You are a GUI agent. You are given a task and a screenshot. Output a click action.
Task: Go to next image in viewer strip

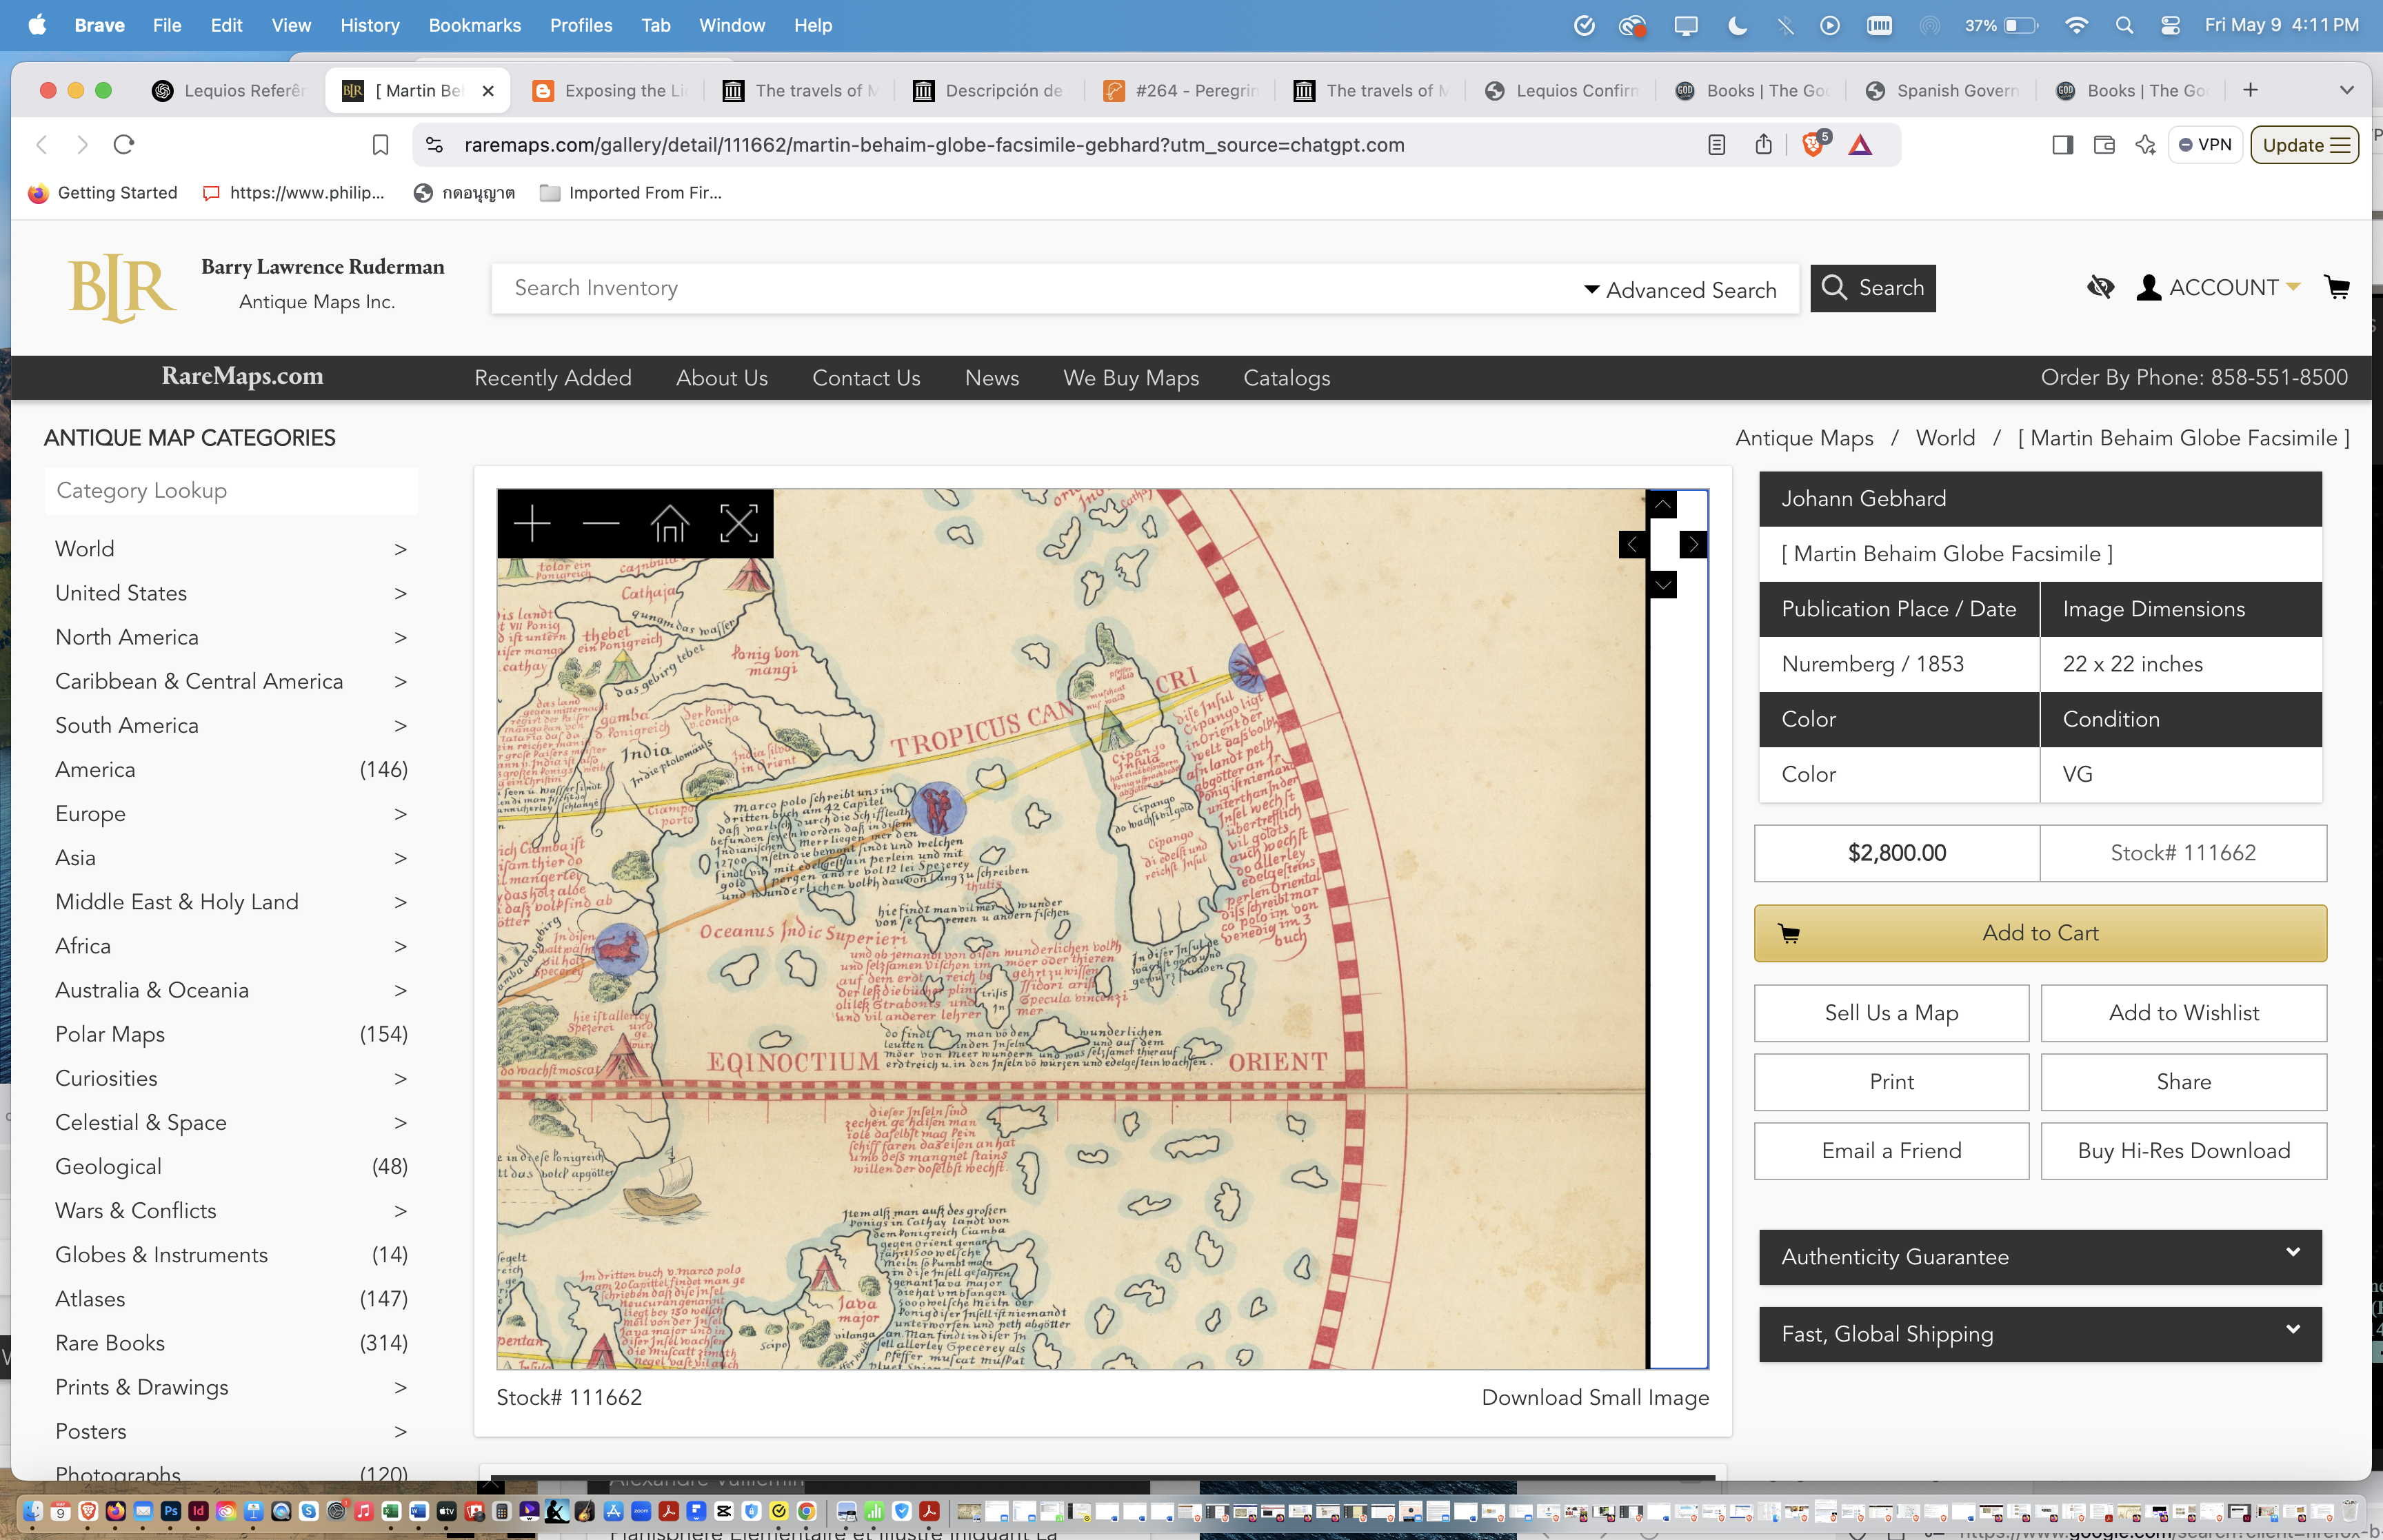tap(1693, 544)
